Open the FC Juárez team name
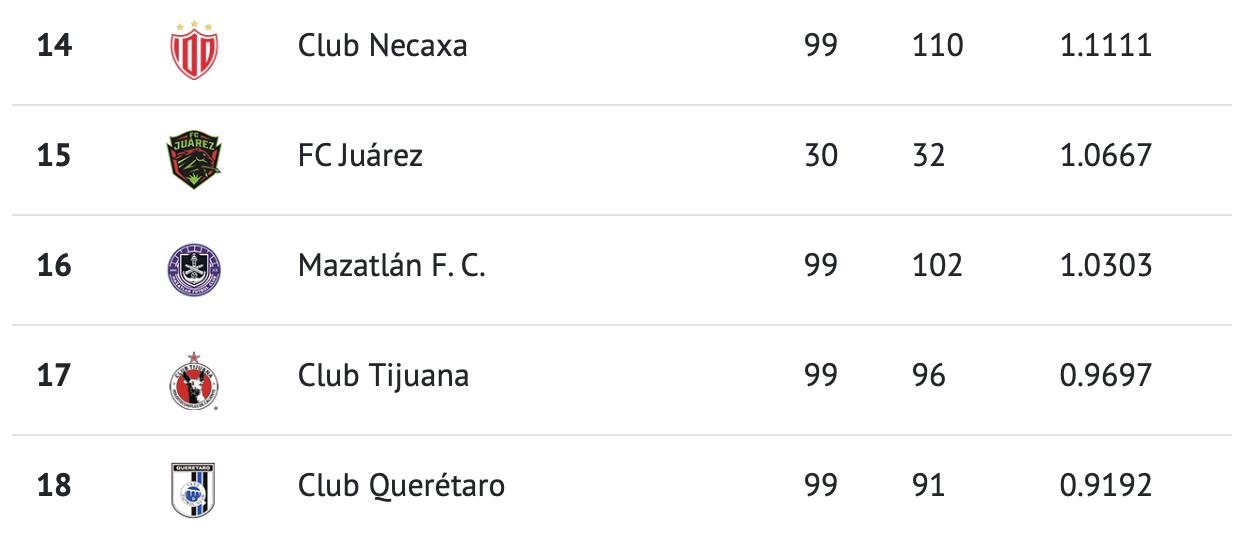 click(360, 156)
